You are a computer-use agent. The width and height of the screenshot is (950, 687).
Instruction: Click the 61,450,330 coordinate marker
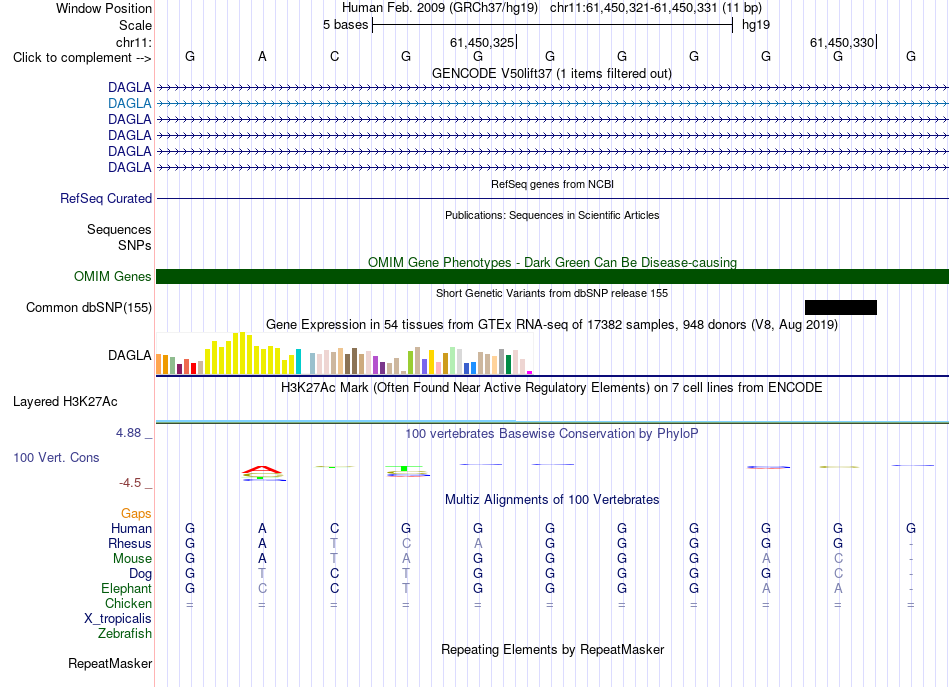pos(843,42)
